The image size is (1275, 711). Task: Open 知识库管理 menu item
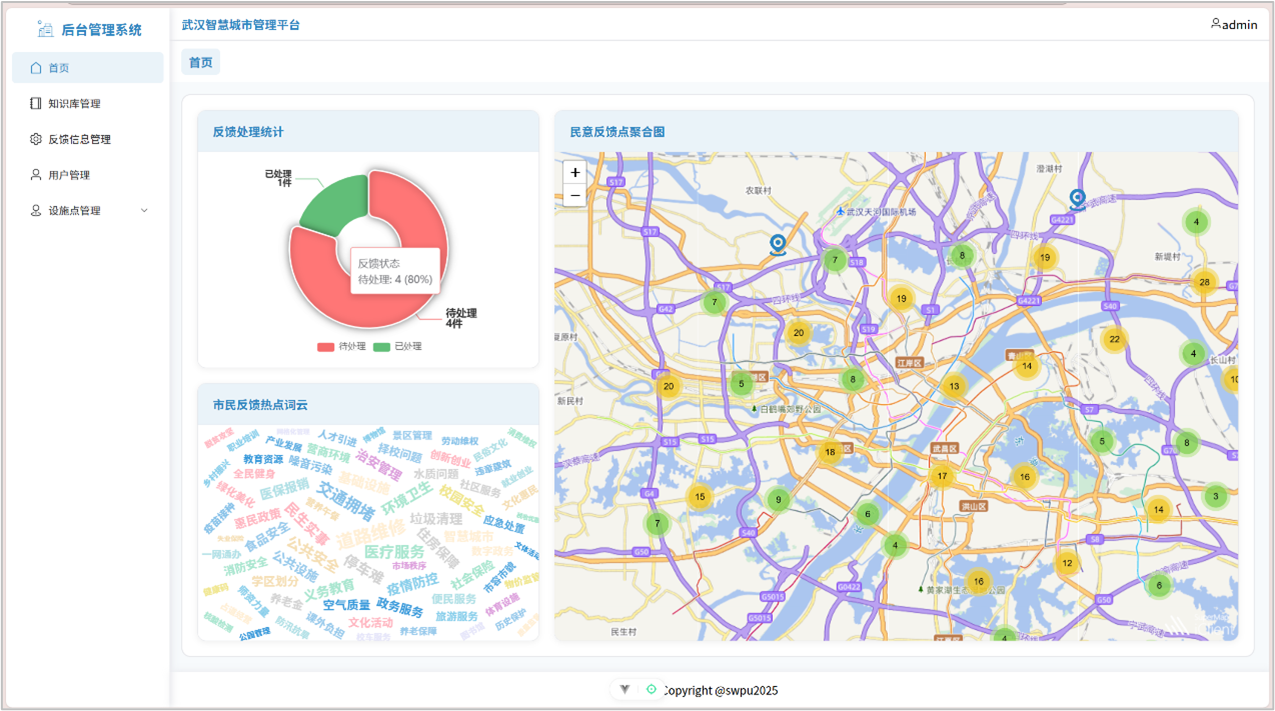74,104
